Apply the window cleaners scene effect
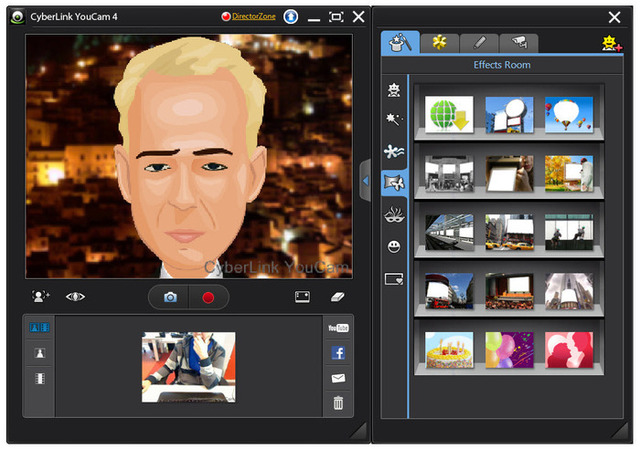The height and width of the screenshot is (449, 640). 569,232
